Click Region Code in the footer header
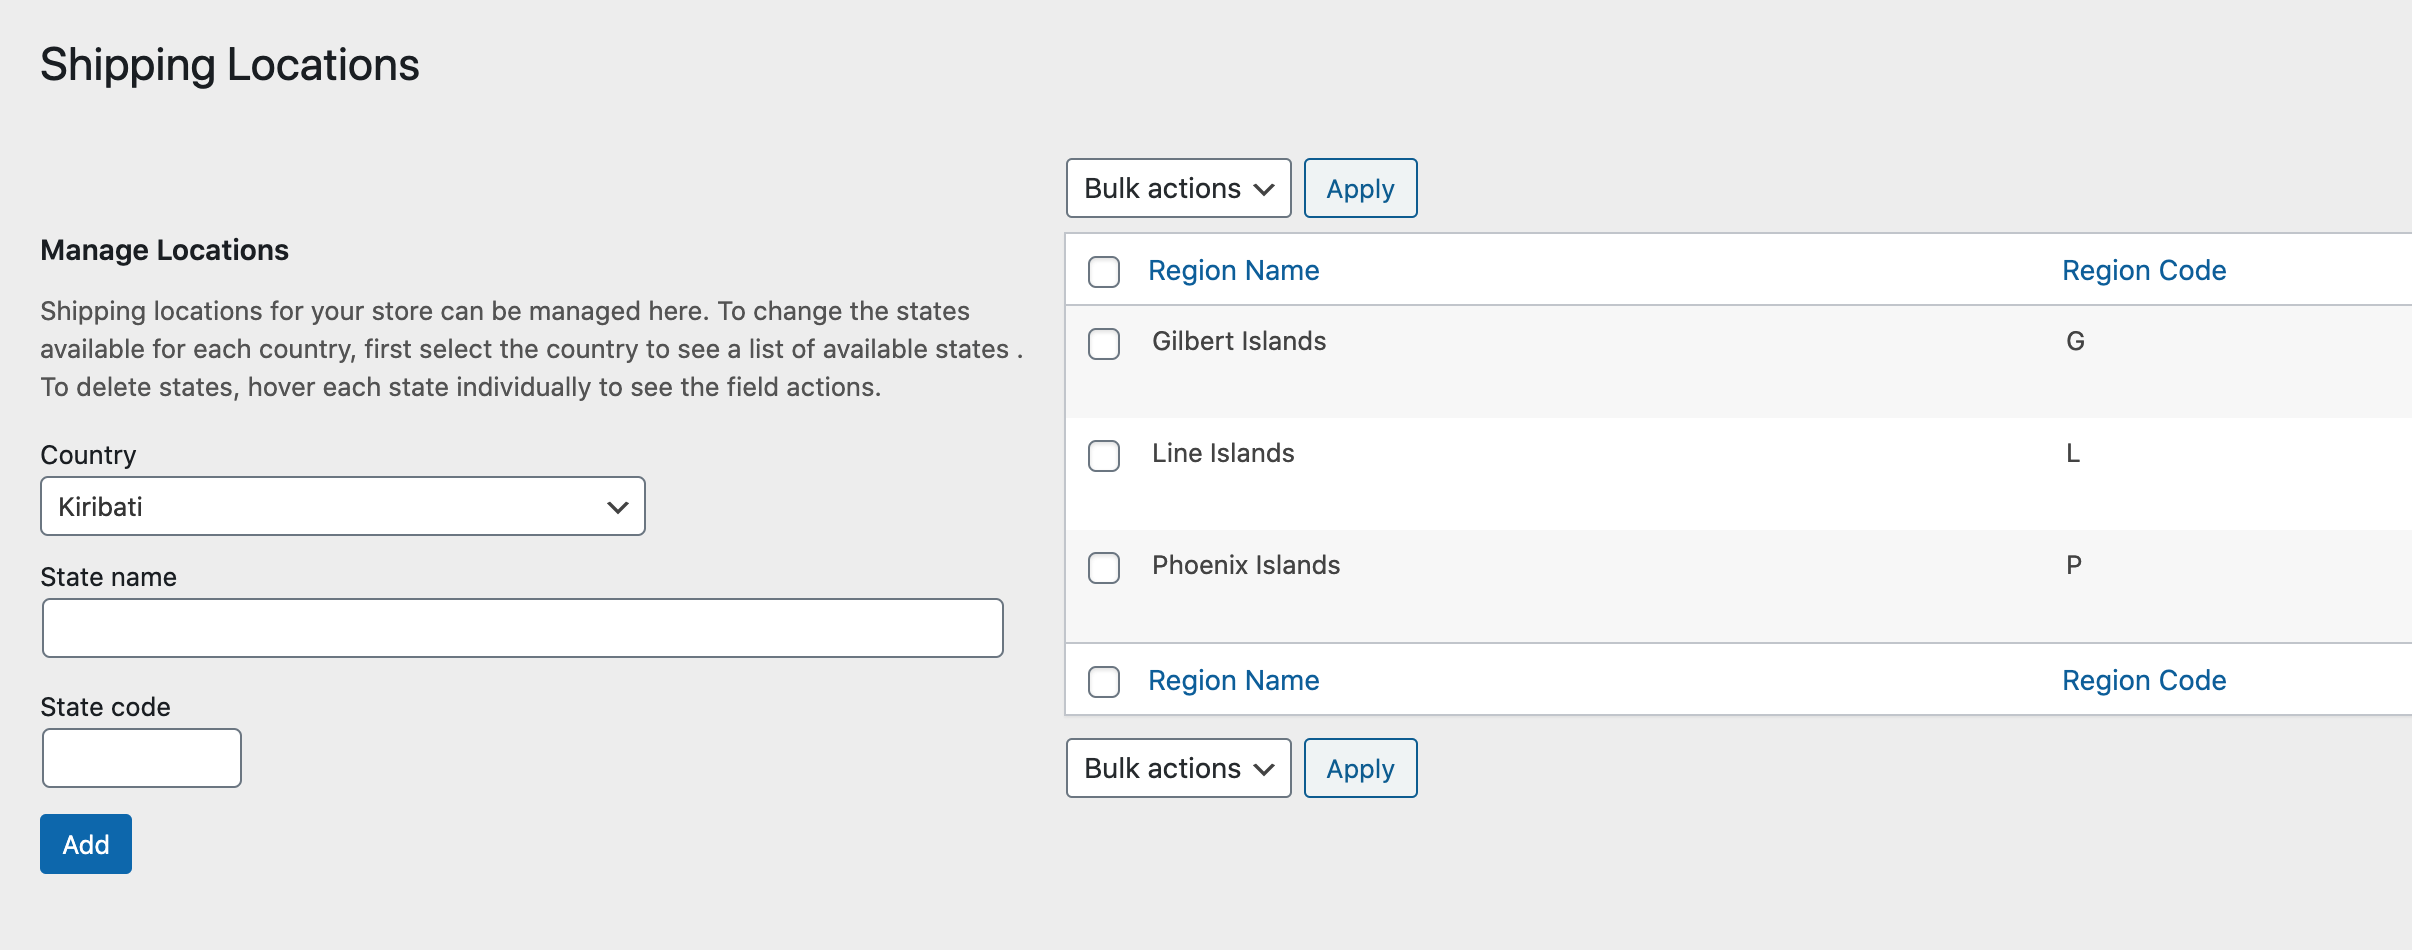This screenshot has width=2412, height=950. (2144, 680)
